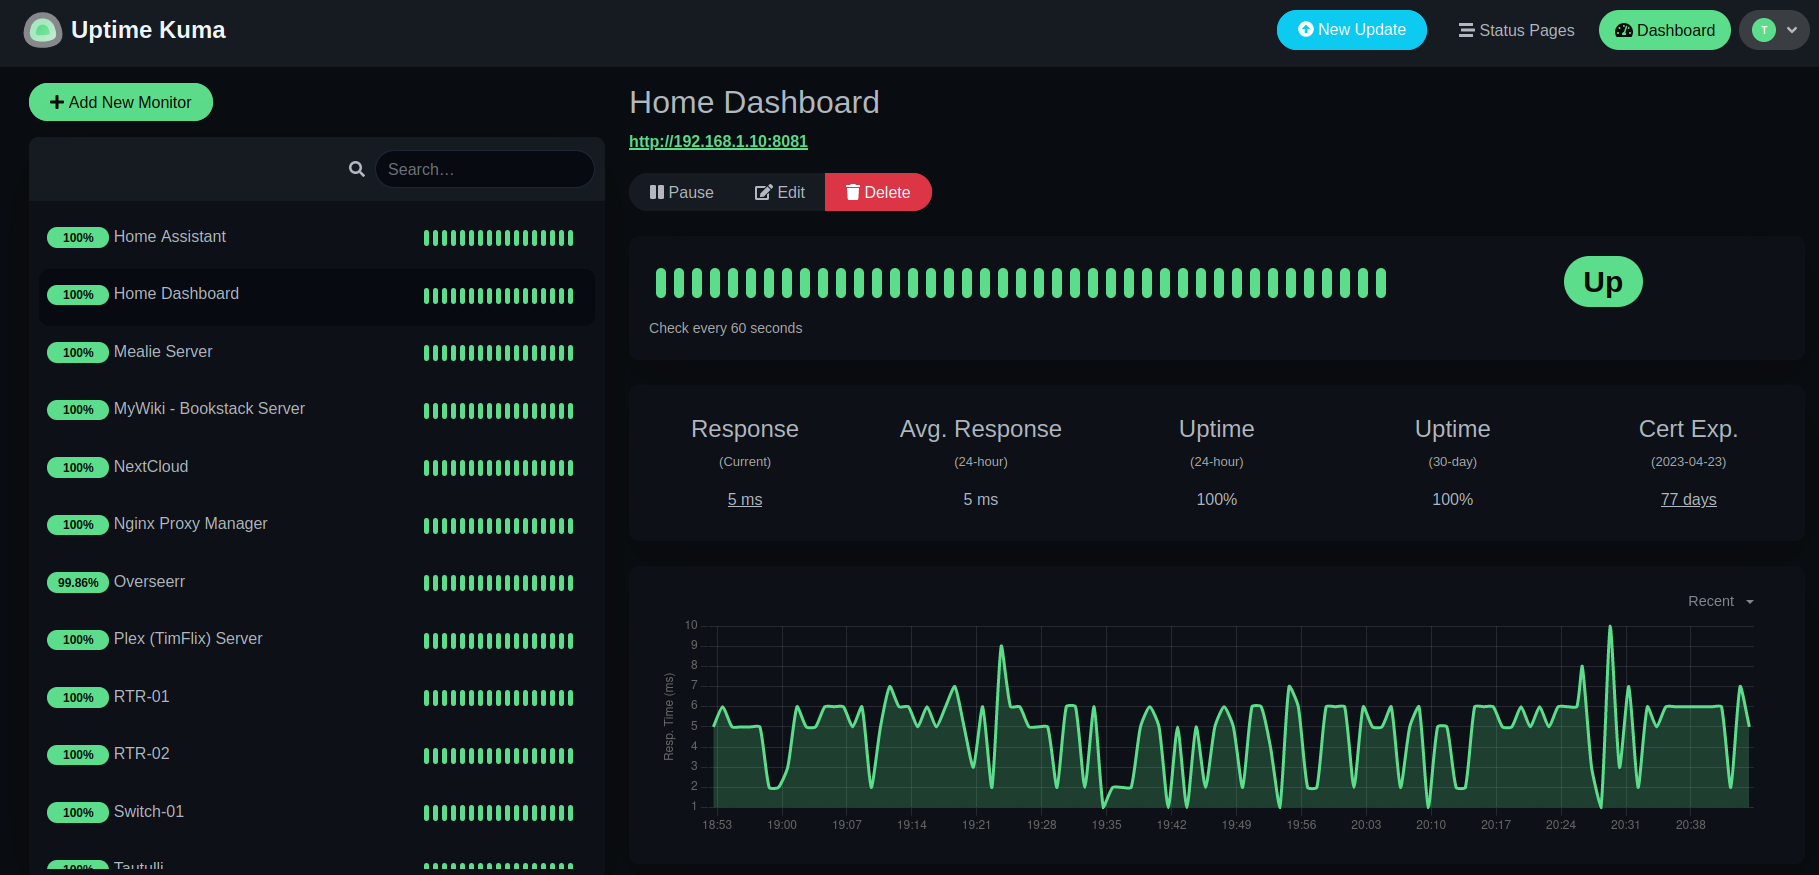
Task: Open the profile dropdown chevron
Action: pyautogui.click(x=1792, y=30)
